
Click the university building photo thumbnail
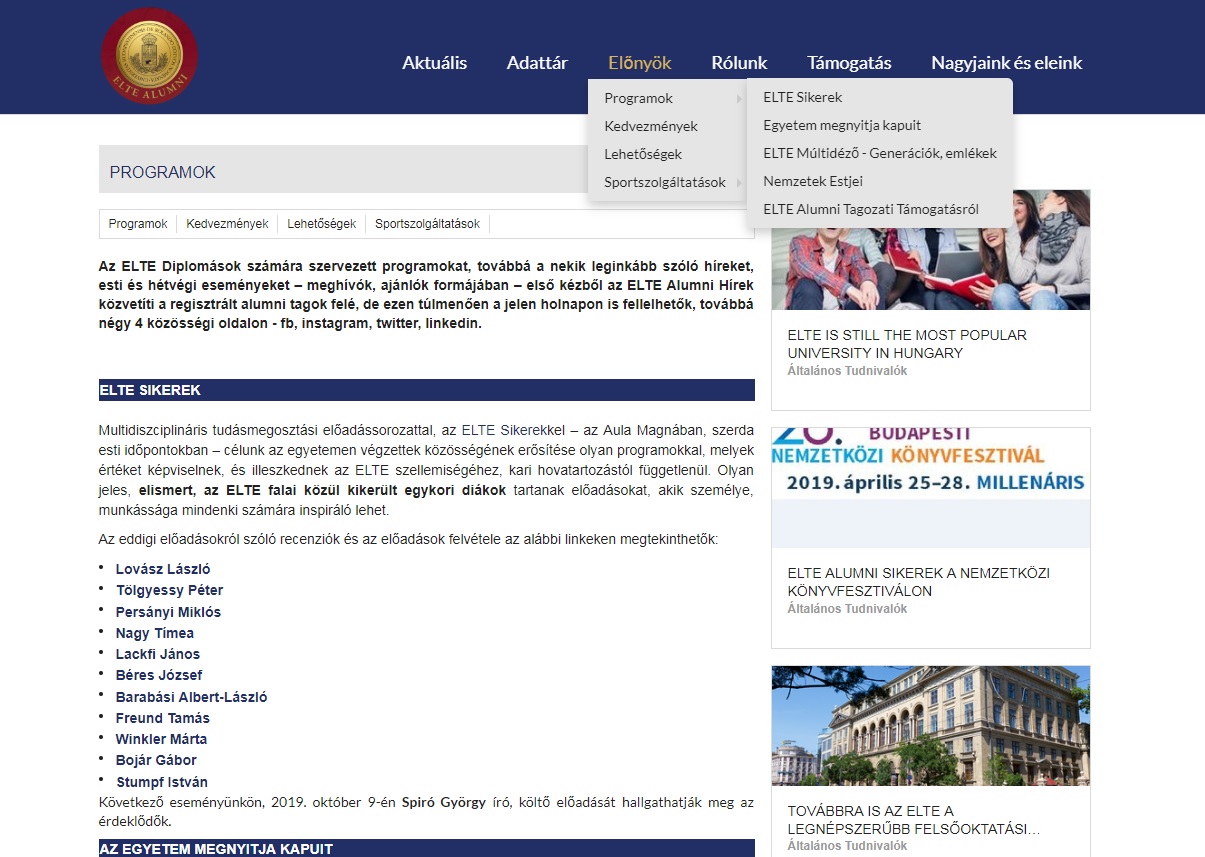point(931,726)
